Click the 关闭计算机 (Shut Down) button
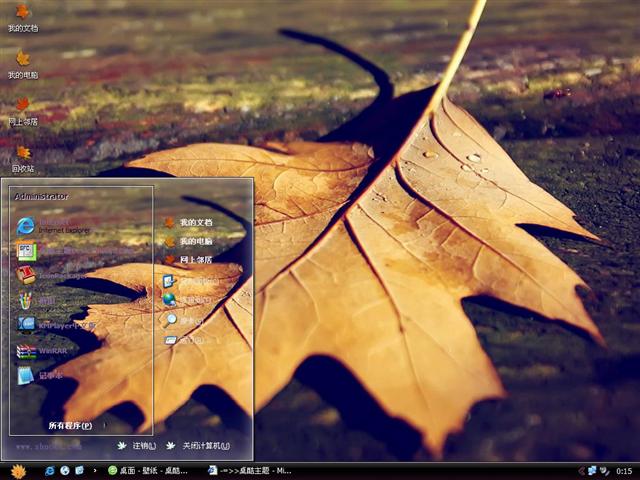640x480 pixels. pyautogui.click(x=198, y=446)
